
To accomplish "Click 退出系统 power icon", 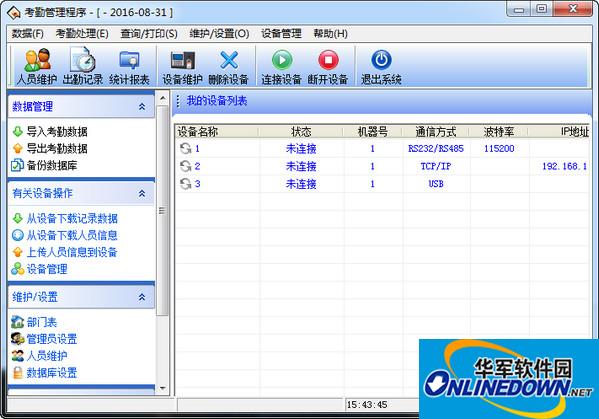I will [x=381, y=60].
